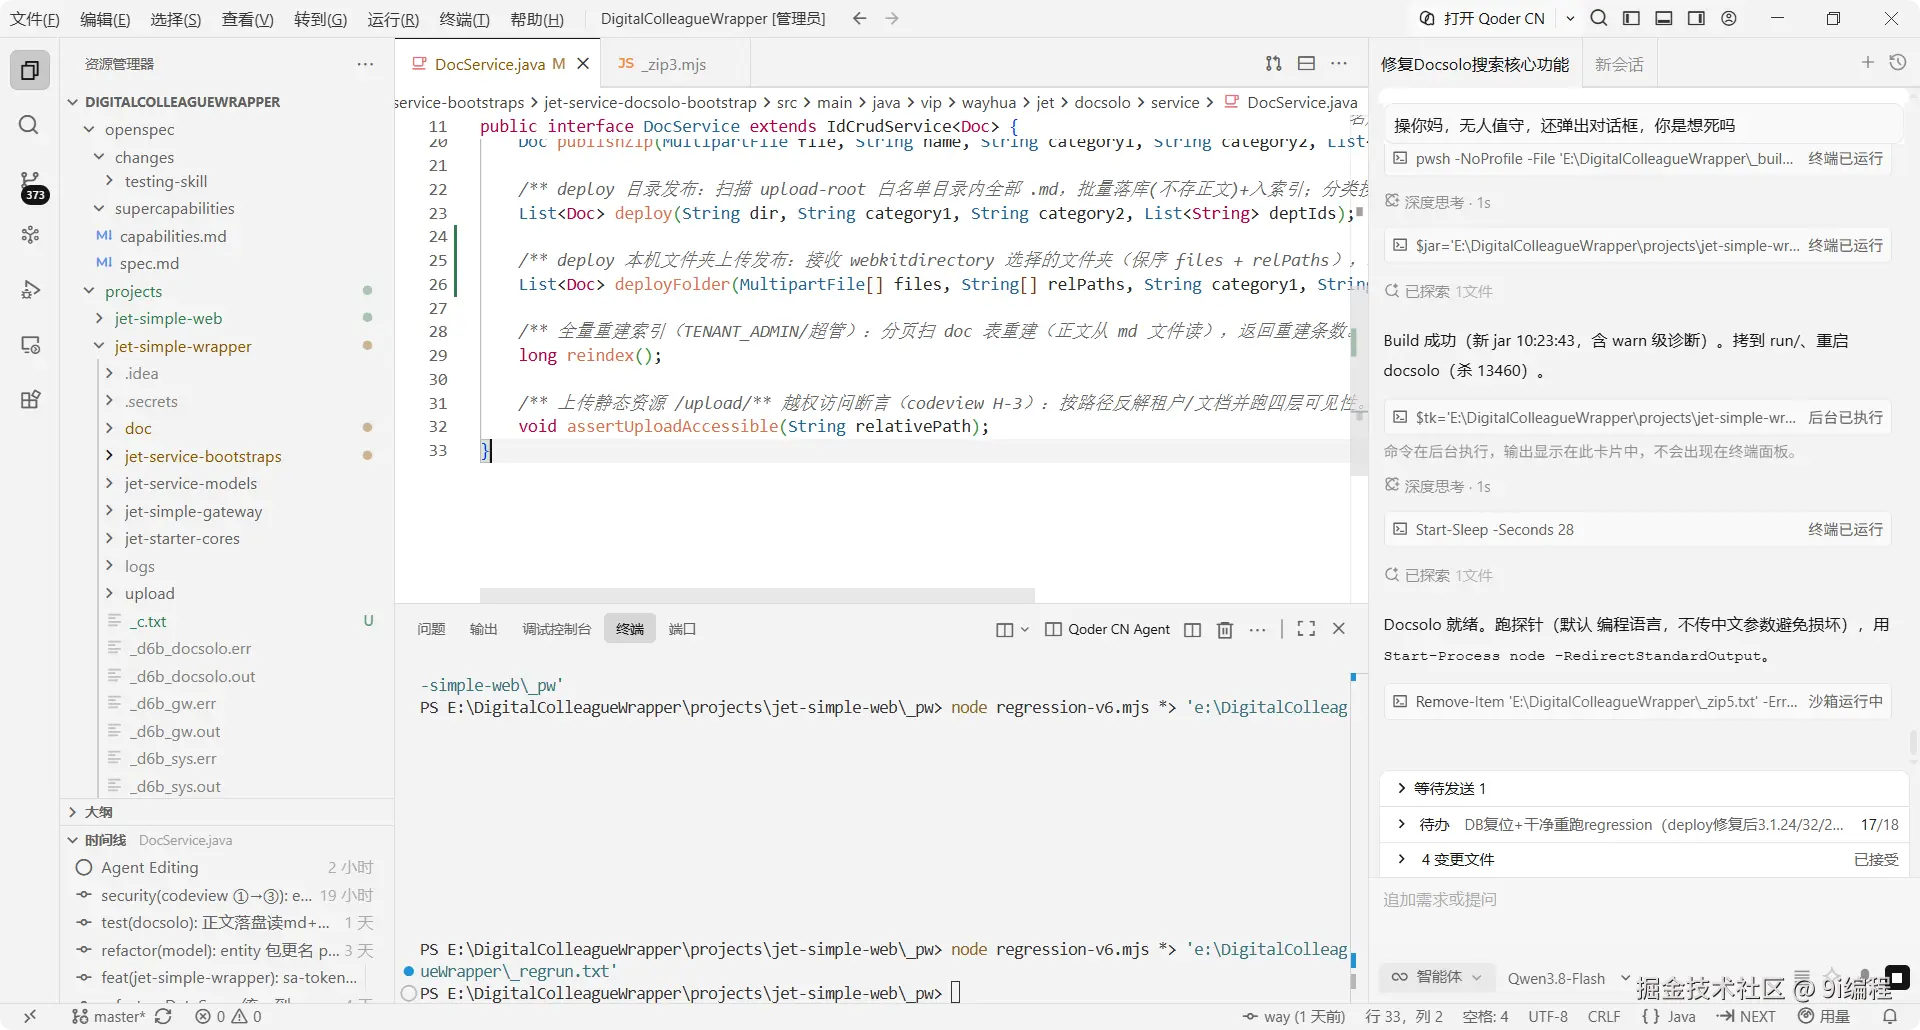This screenshot has height=1030, width=1920.
Task: Open the 终端(T) menu
Action: pos(465,19)
